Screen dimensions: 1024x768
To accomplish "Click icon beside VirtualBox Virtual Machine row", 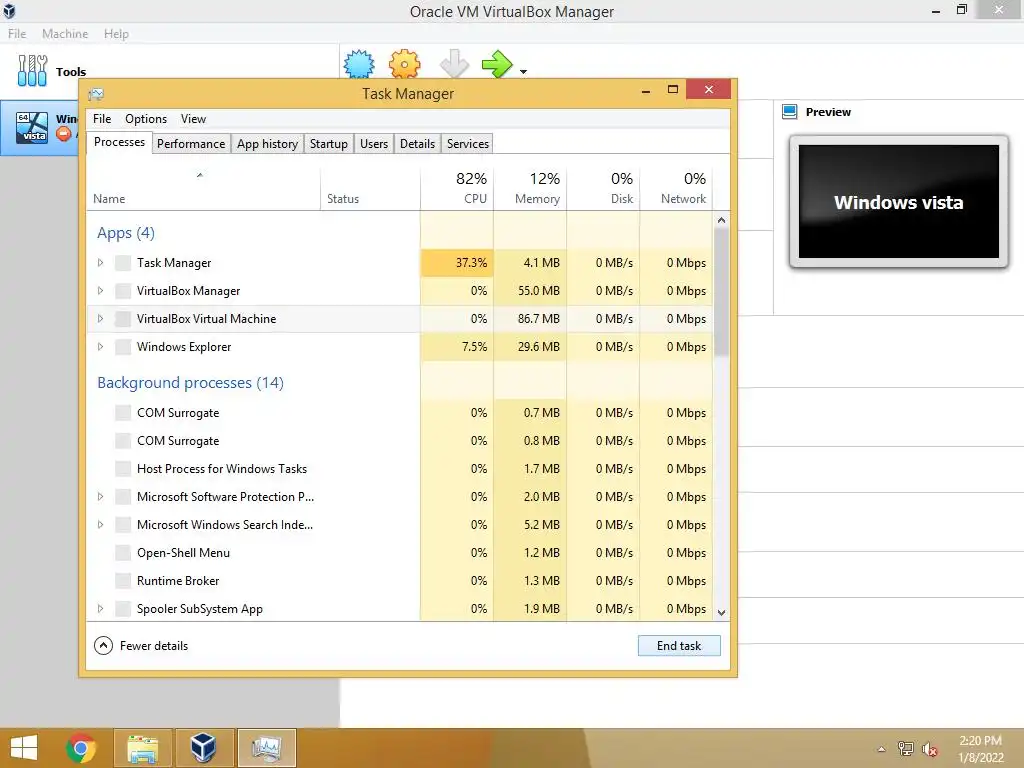I will (x=123, y=319).
